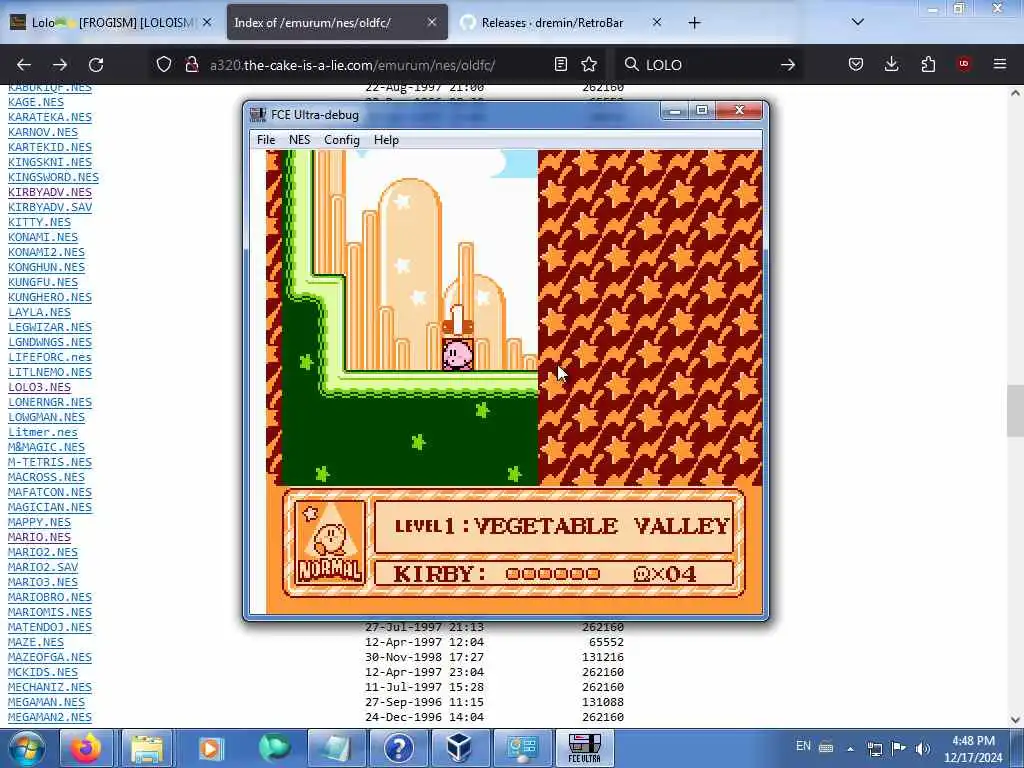
Task: Switch to the Releases dremin/RetroBar tab
Action: pyautogui.click(x=552, y=23)
